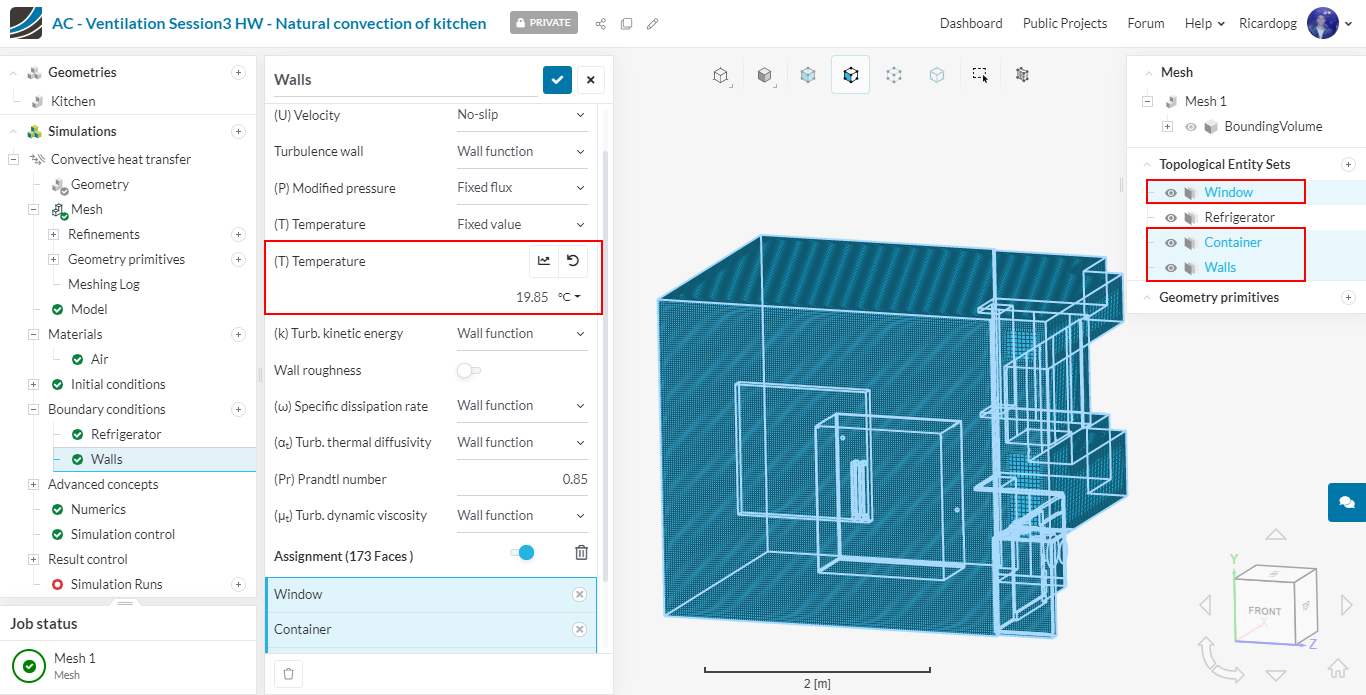Switch to surfaces with edges render mode

765,74
